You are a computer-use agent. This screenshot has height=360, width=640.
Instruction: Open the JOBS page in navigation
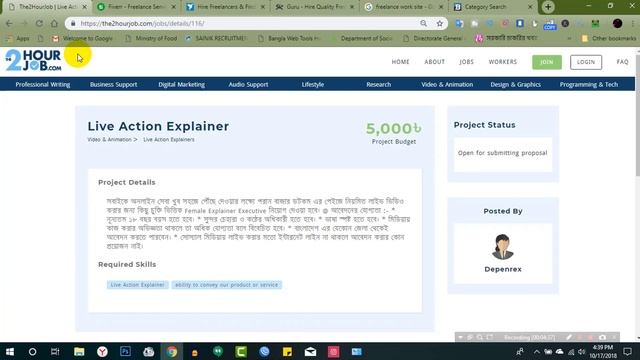point(467,62)
